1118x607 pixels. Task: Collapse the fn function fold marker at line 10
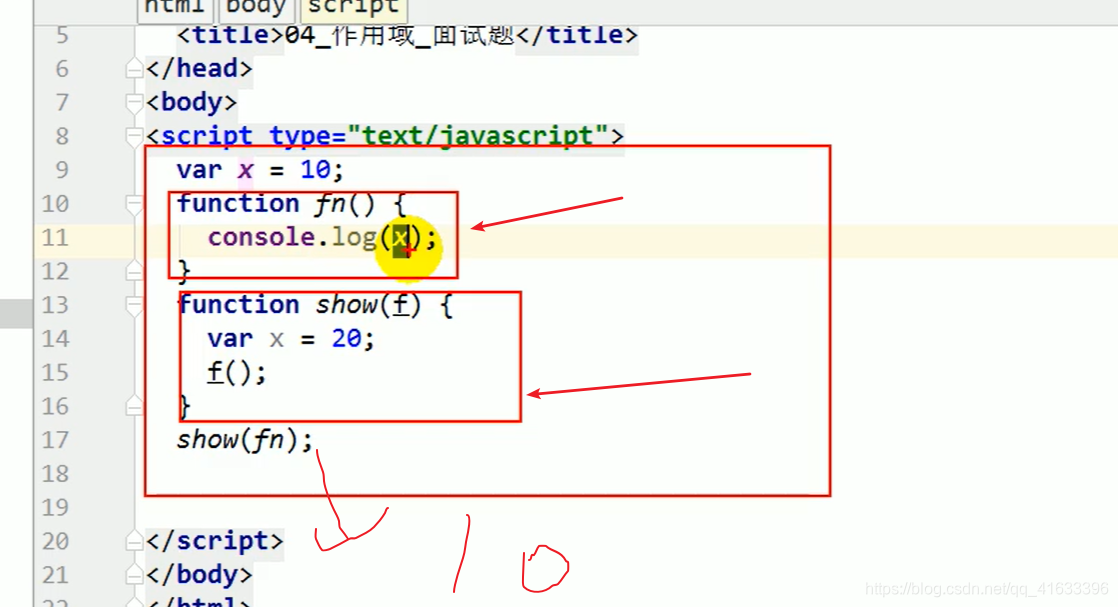[x=133, y=205]
